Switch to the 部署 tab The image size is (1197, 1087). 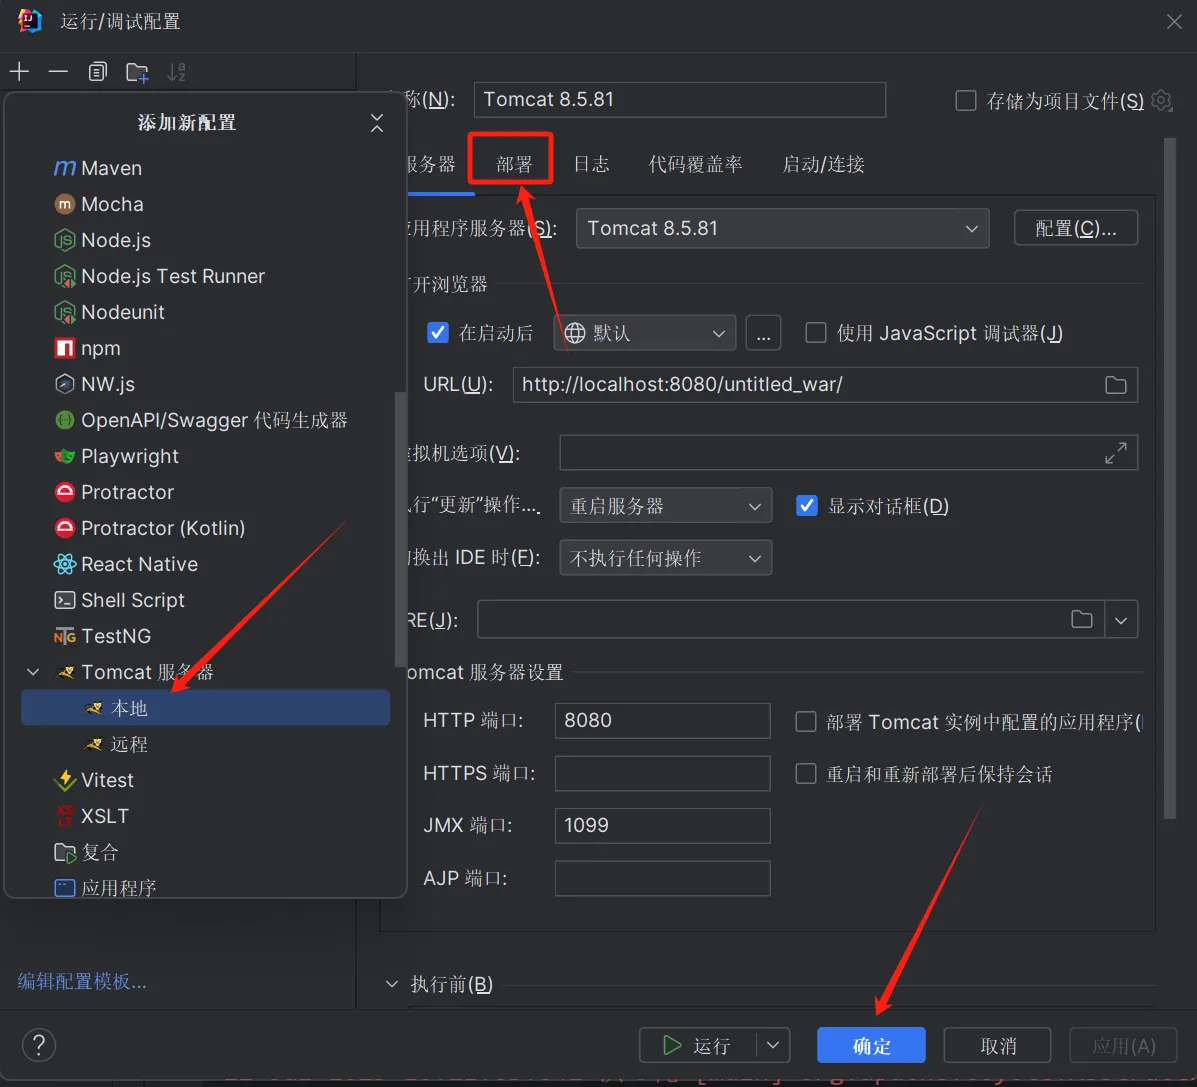pos(514,164)
